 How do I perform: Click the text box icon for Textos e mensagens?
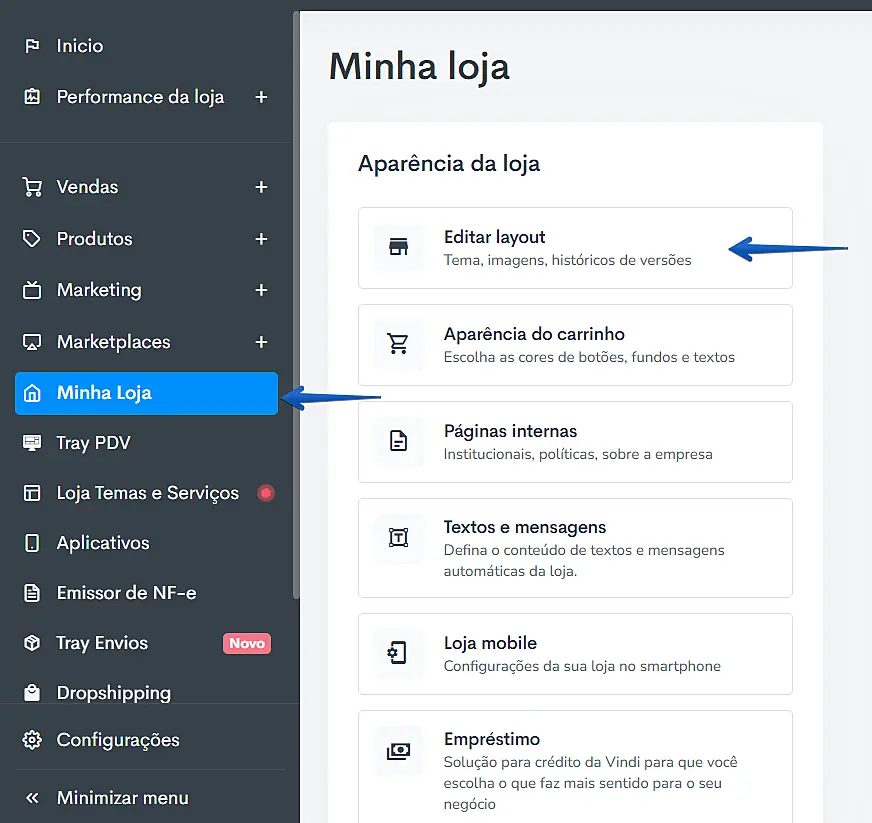click(x=399, y=538)
